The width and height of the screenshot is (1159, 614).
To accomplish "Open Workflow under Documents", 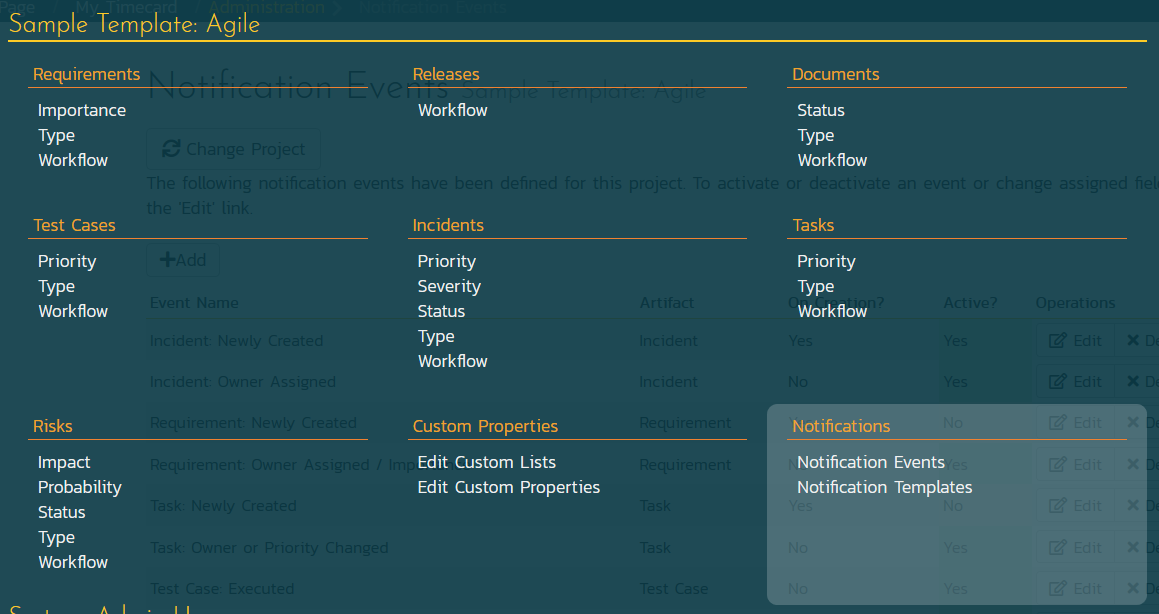I will [x=832, y=160].
